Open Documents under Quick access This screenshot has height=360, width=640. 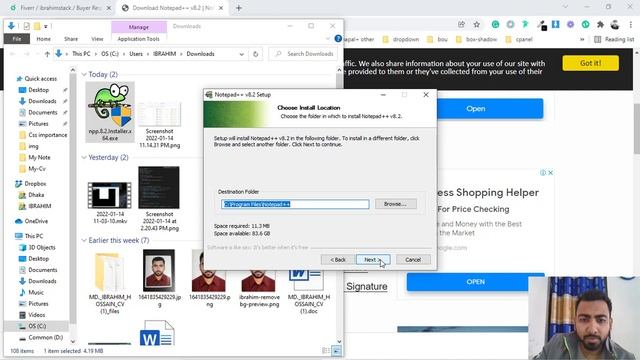tap(42, 112)
